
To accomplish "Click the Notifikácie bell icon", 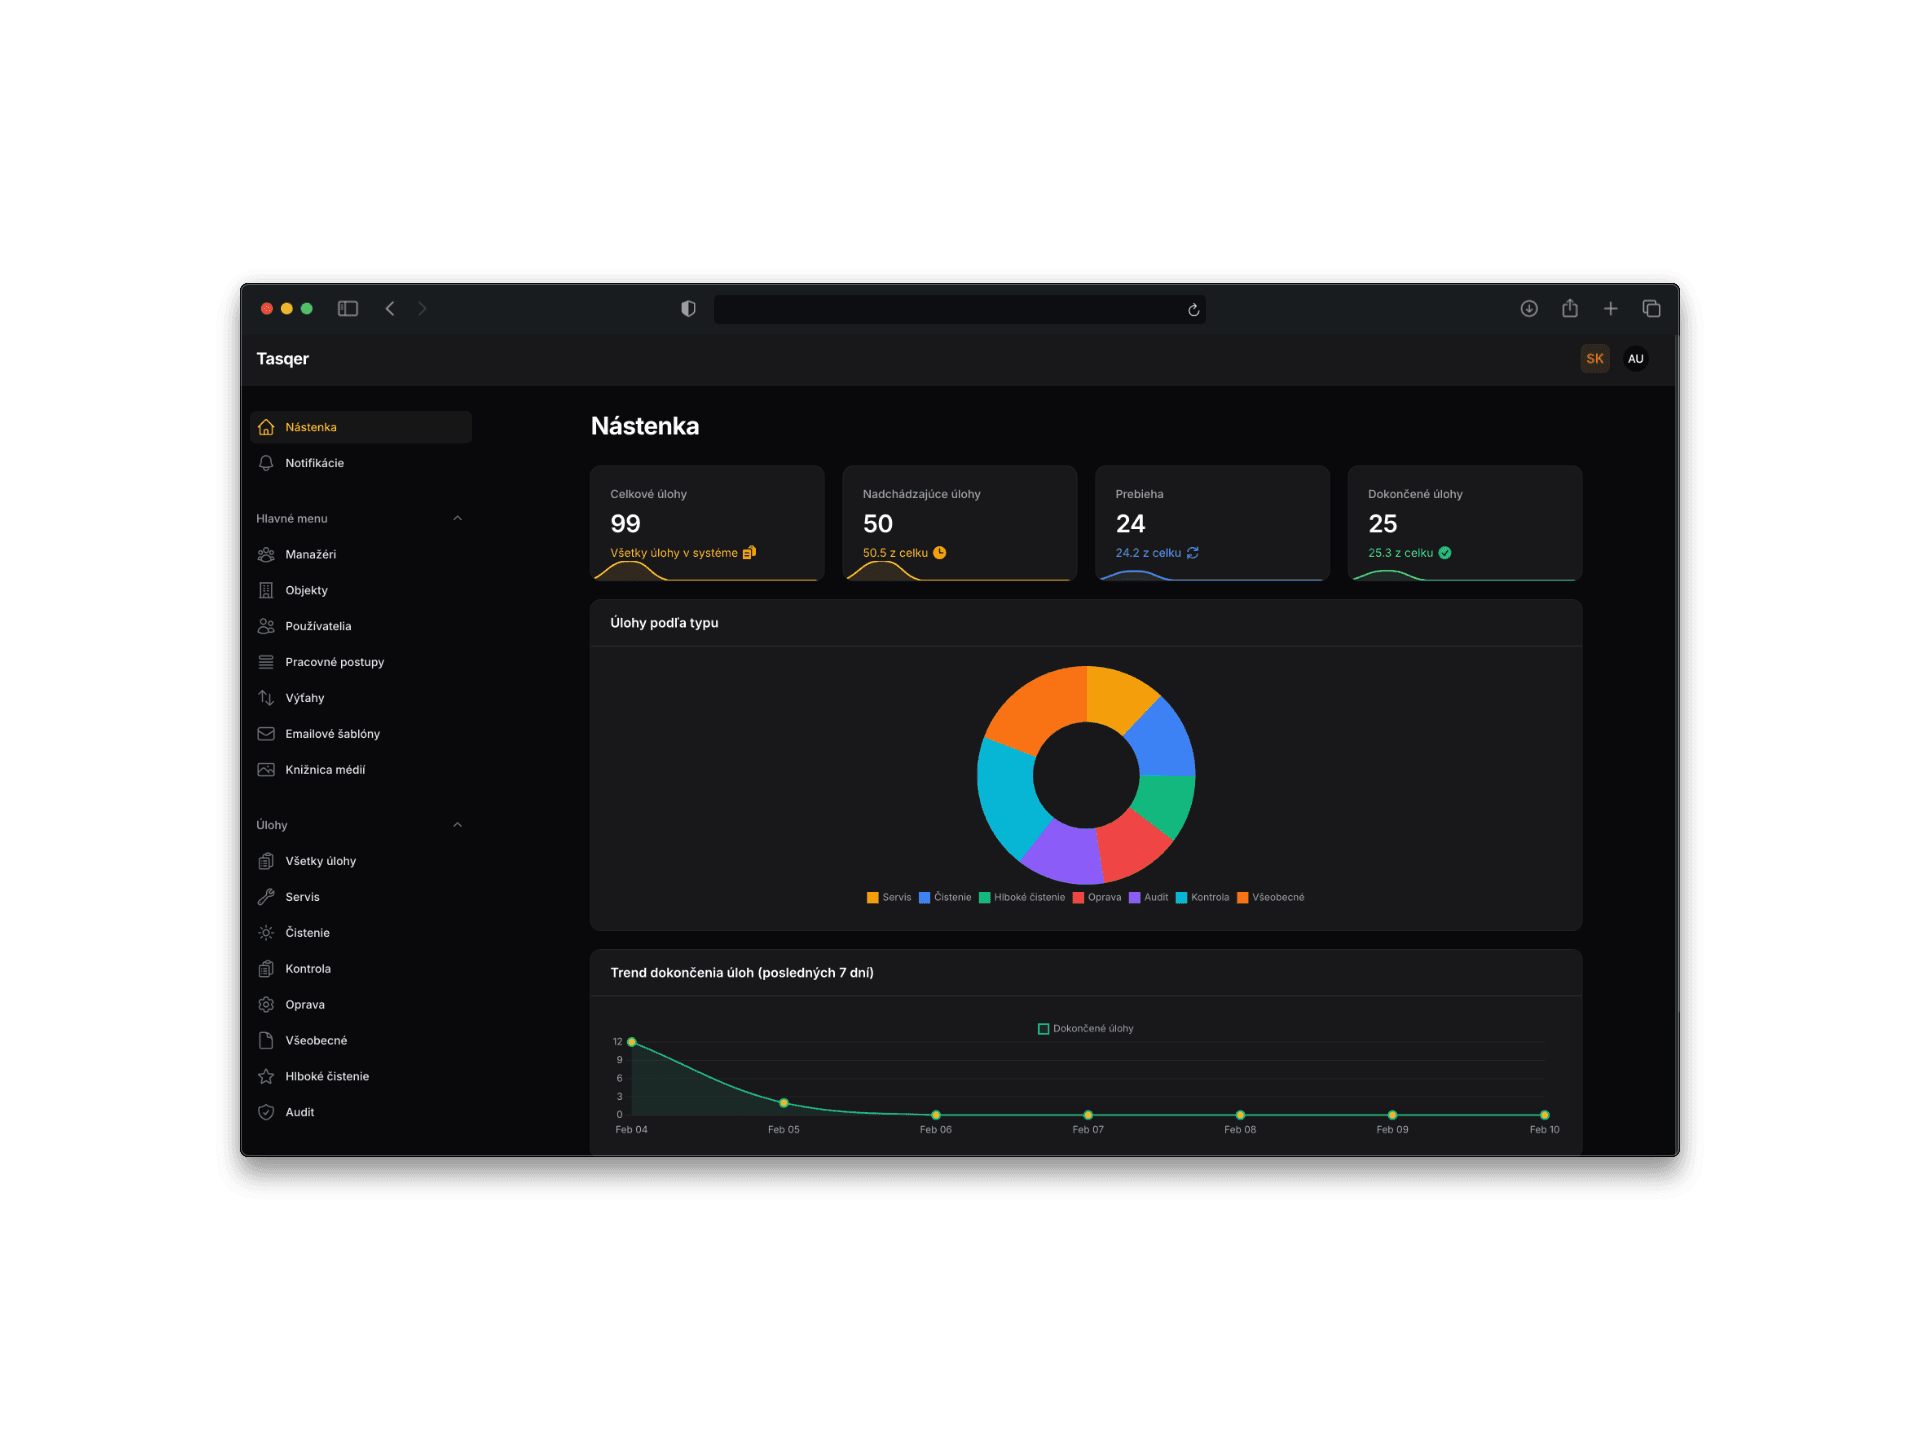I will pyautogui.click(x=266, y=463).
